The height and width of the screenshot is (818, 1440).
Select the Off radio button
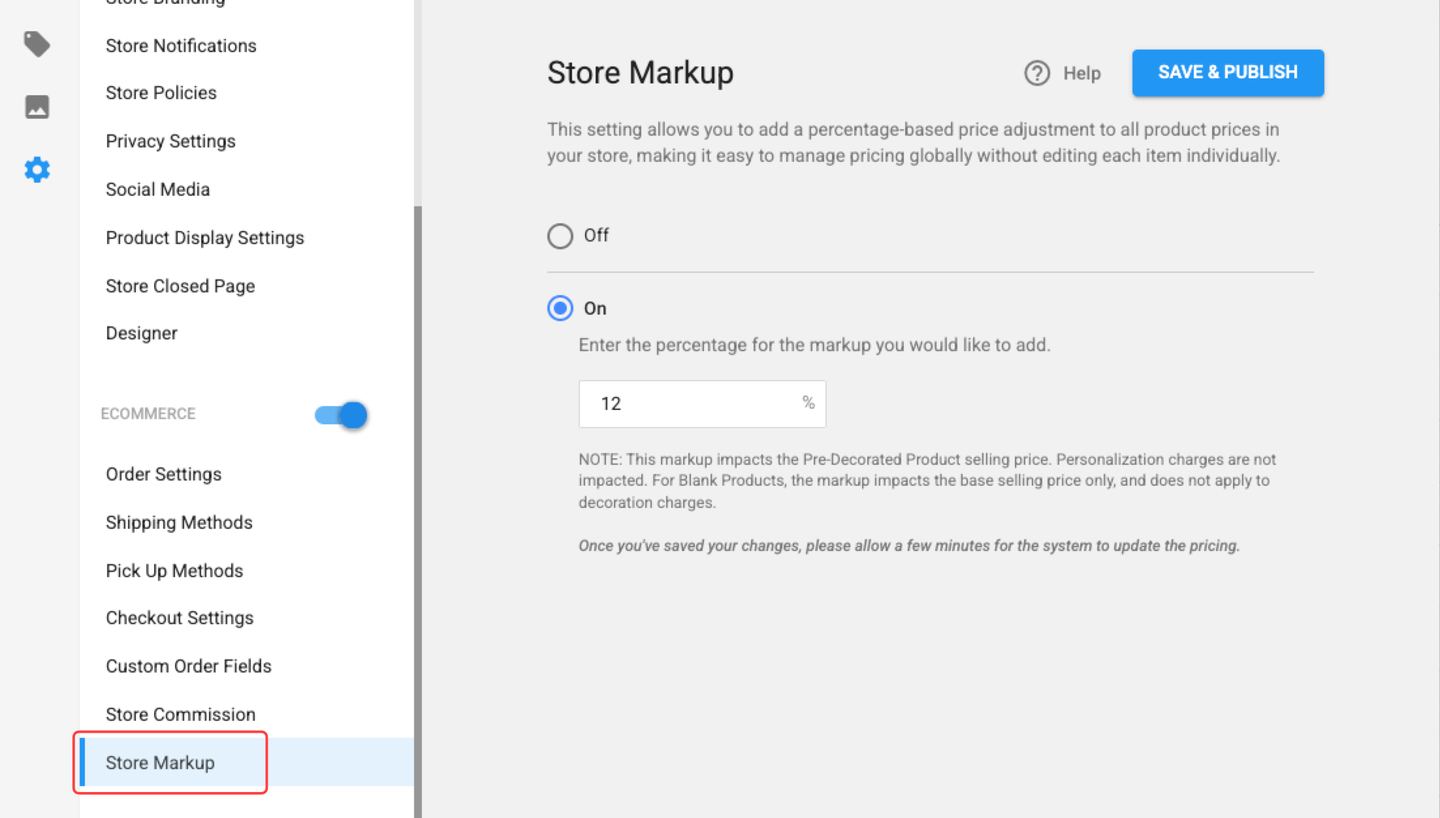pyautogui.click(x=560, y=236)
